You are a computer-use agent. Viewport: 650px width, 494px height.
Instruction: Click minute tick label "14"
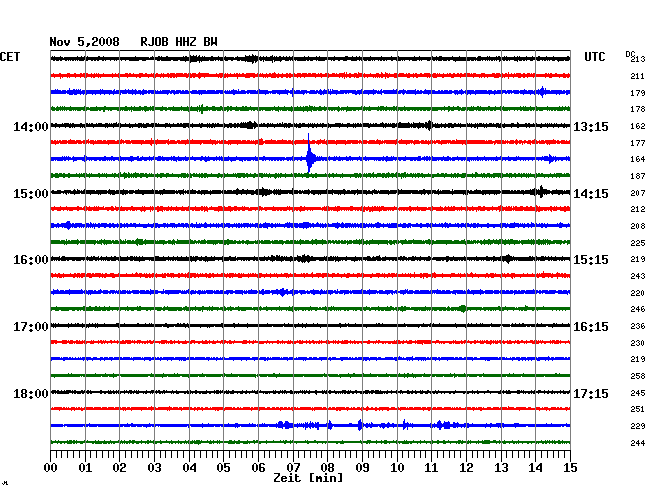[x=536, y=468]
